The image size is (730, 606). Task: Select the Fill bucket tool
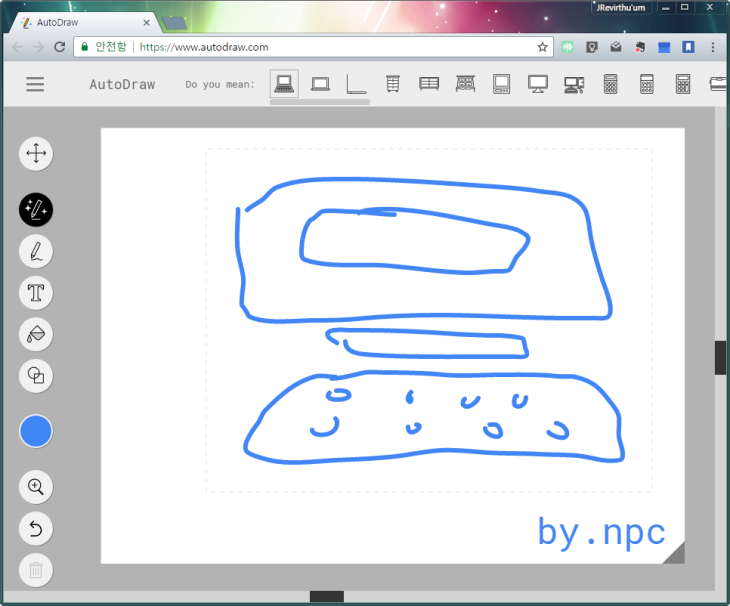[x=36, y=334]
